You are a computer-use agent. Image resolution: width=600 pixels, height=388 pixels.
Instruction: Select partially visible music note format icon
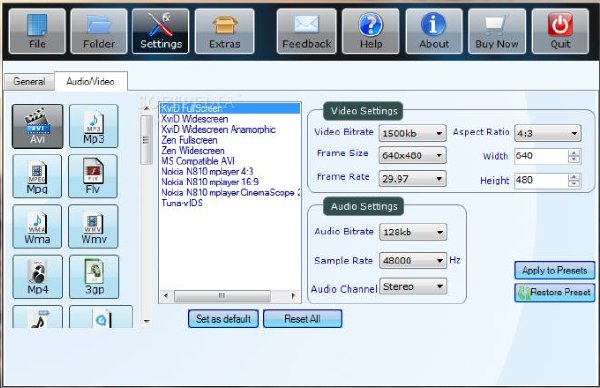pos(38,317)
